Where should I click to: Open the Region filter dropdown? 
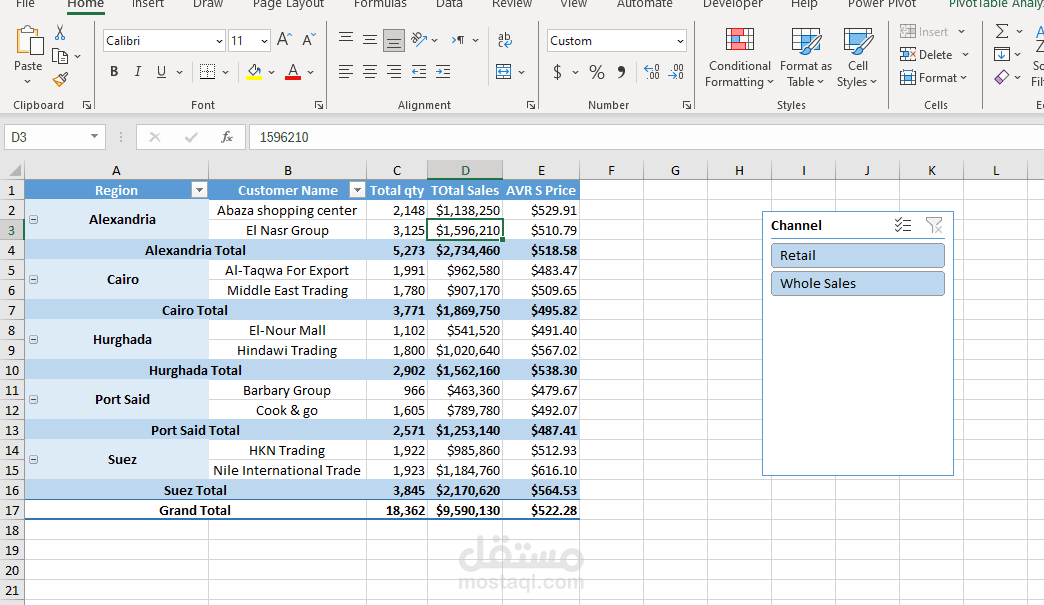pyautogui.click(x=199, y=190)
